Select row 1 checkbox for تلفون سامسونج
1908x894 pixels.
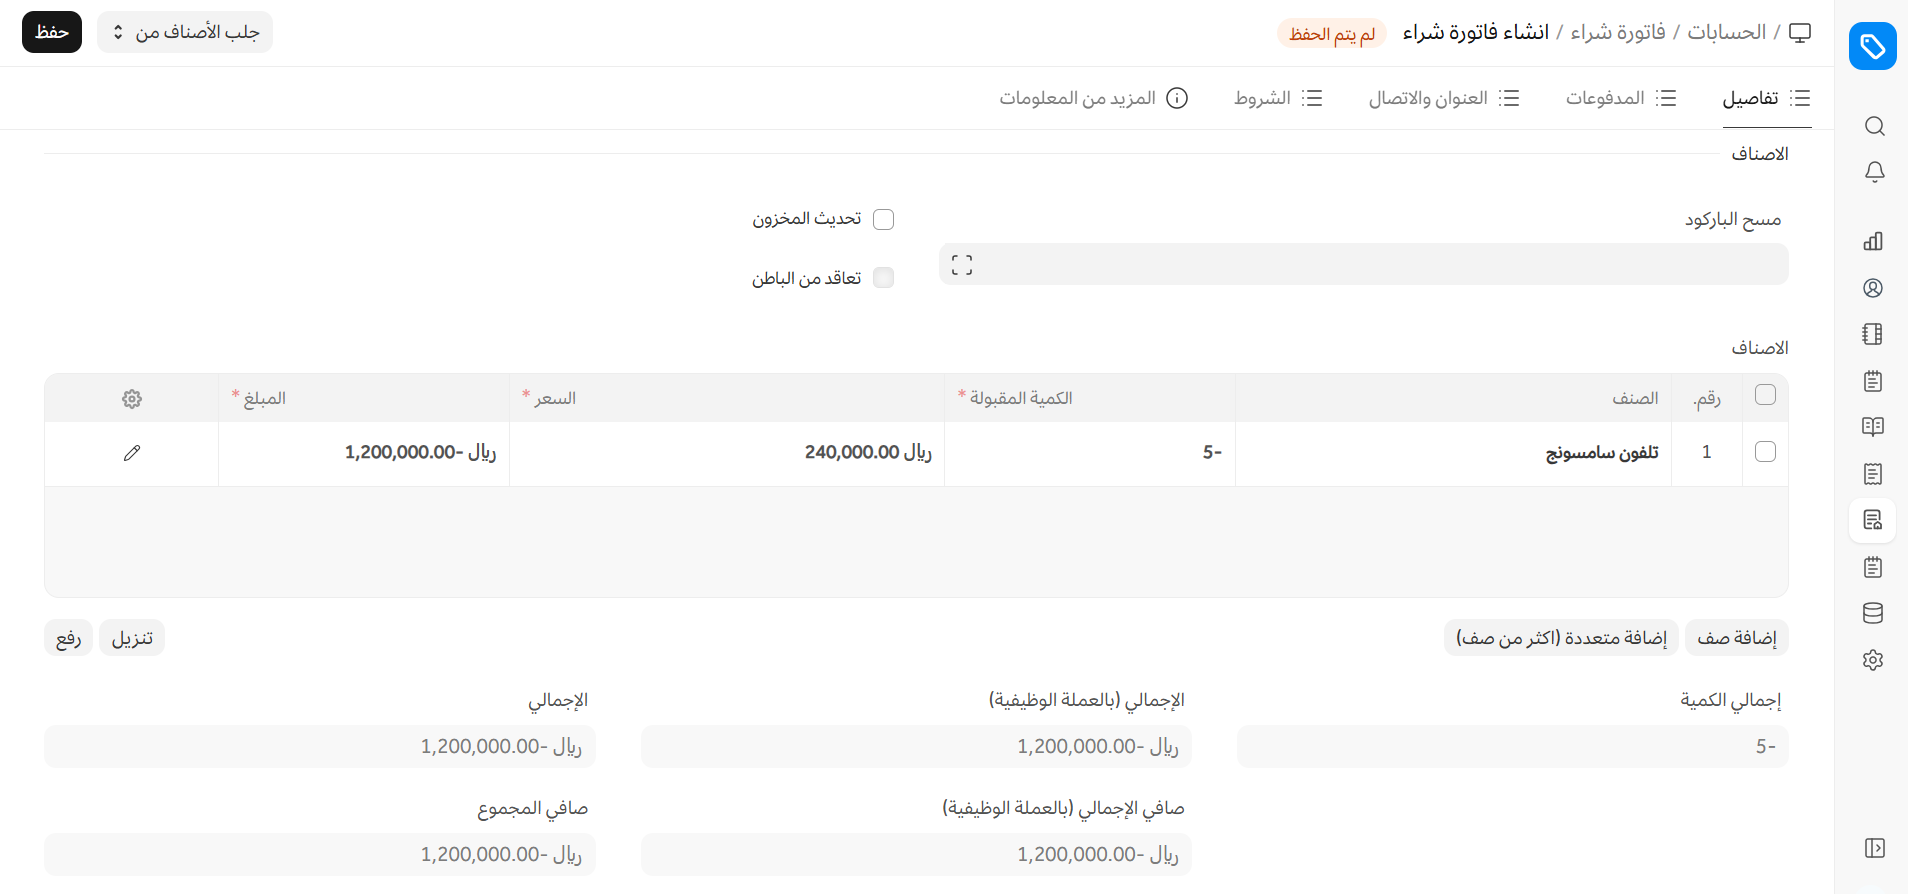[x=1765, y=452]
